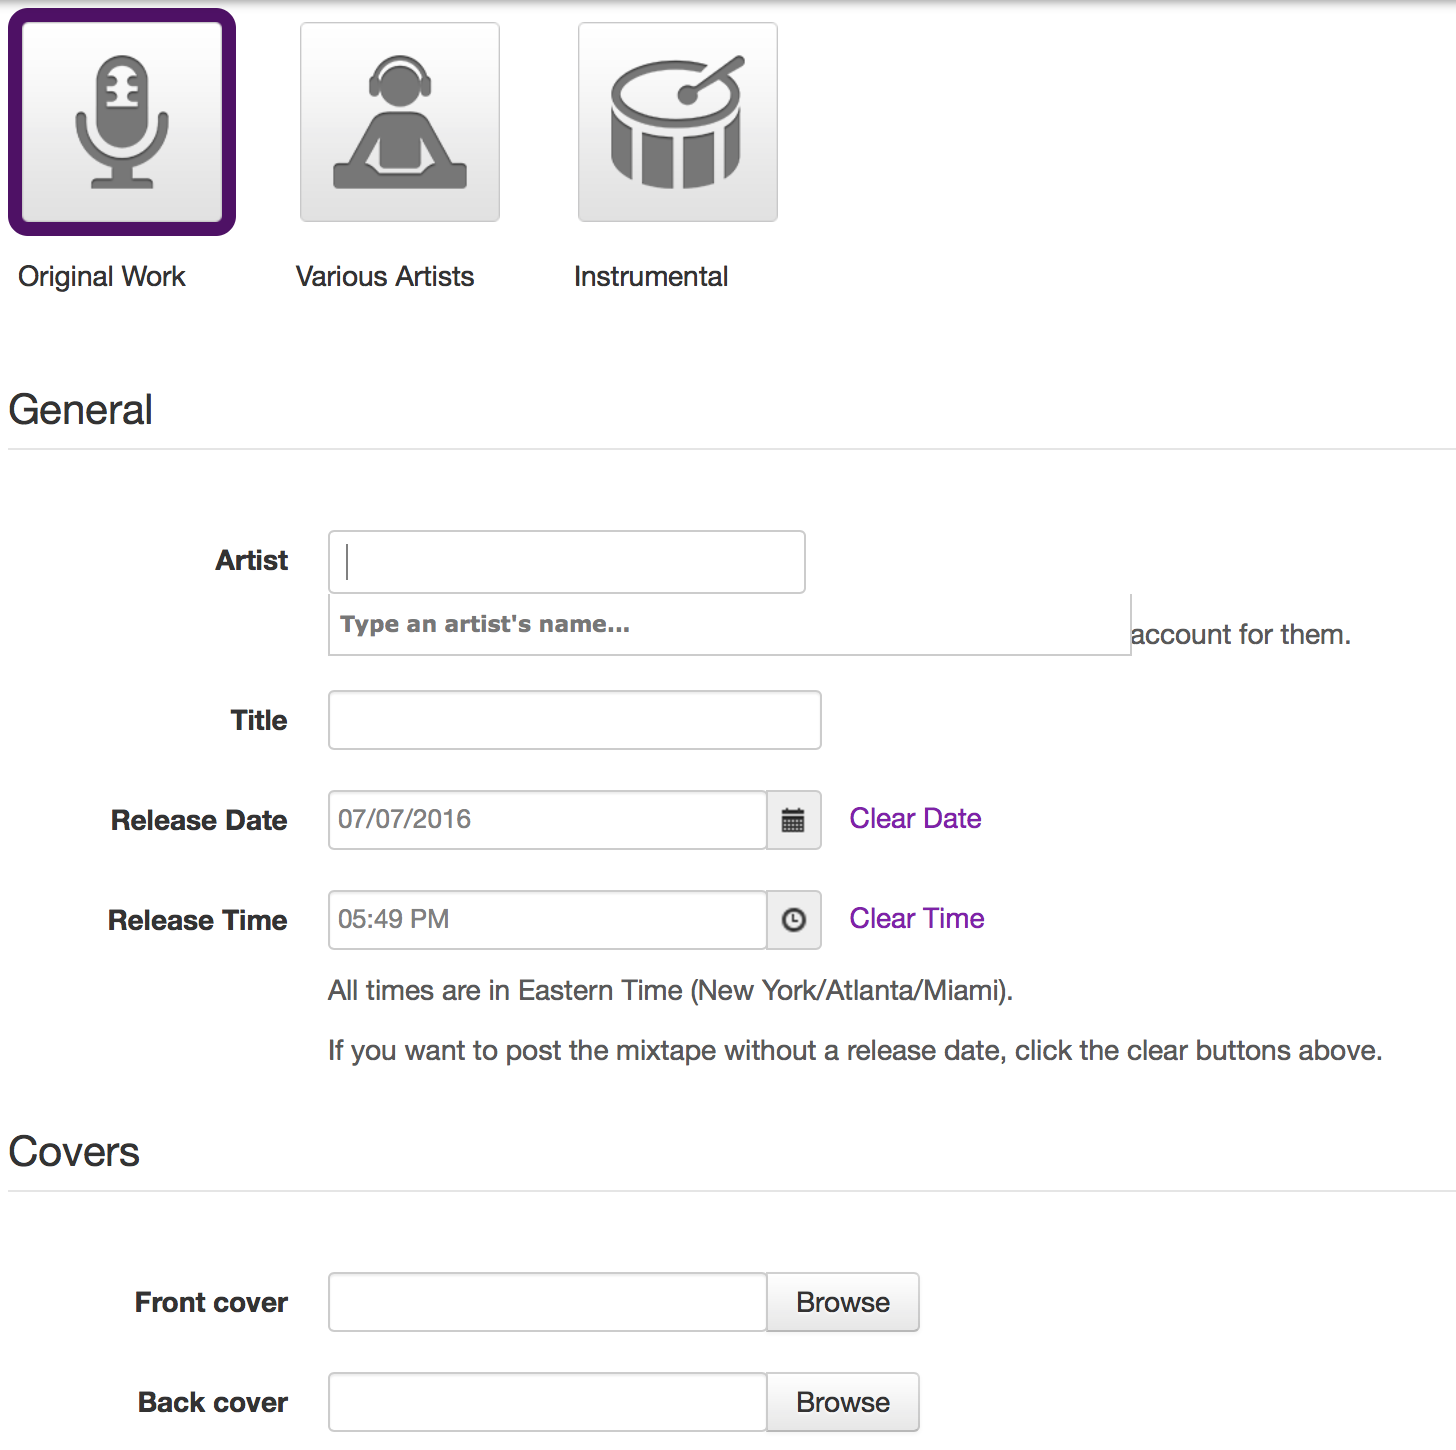Browse for a Back cover image
This screenshot has height=1450, width=1456.
pos(842,1402)
